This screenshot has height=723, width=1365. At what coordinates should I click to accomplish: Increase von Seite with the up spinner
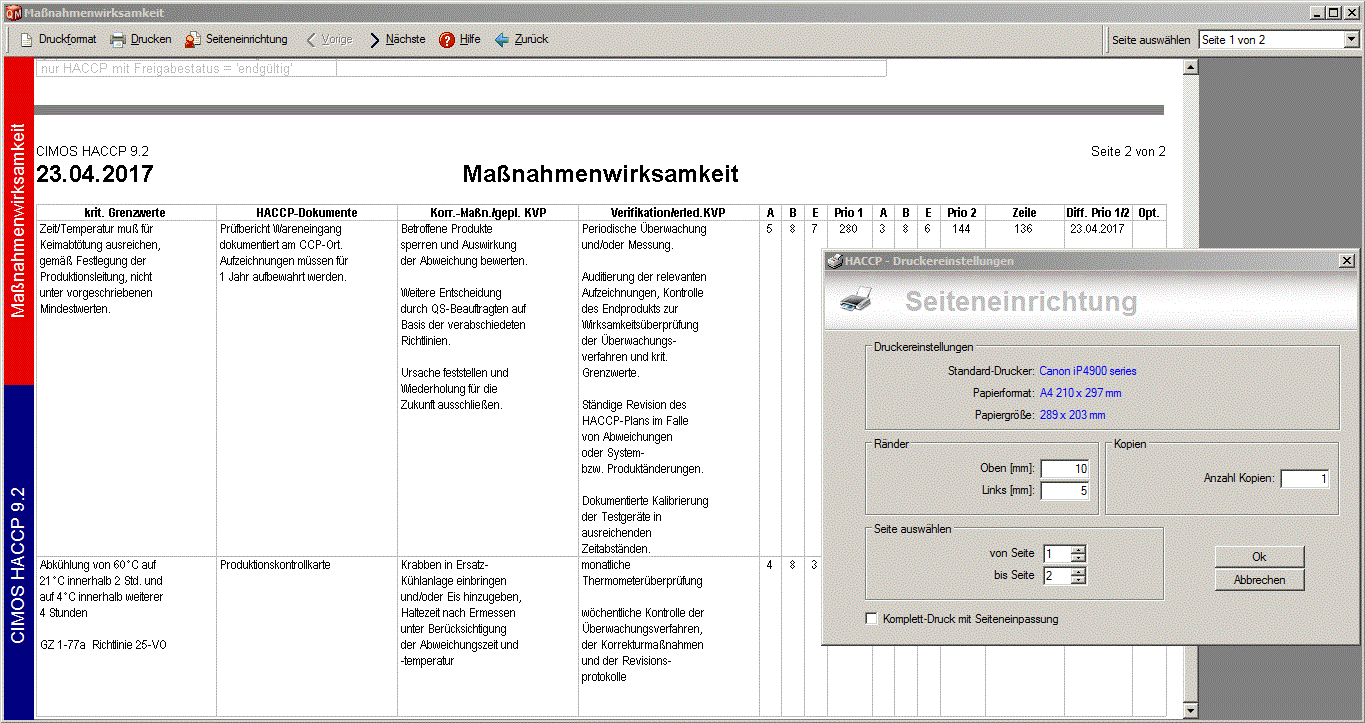click(1078, 550)
